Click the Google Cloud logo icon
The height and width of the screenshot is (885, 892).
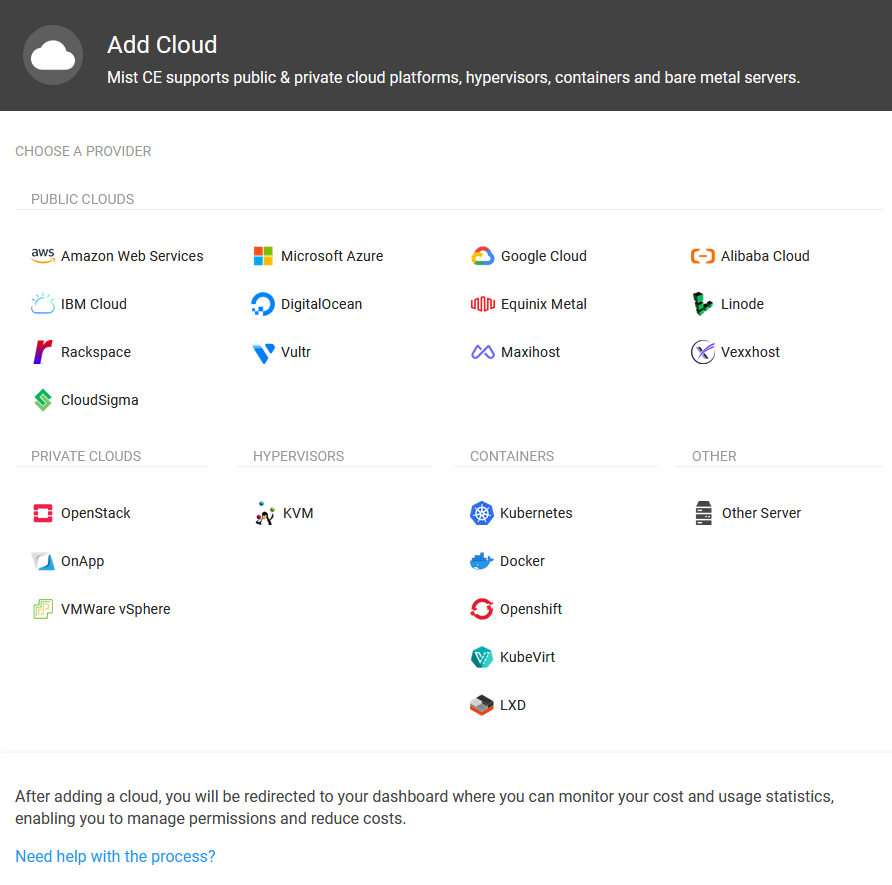coord(483,256)
